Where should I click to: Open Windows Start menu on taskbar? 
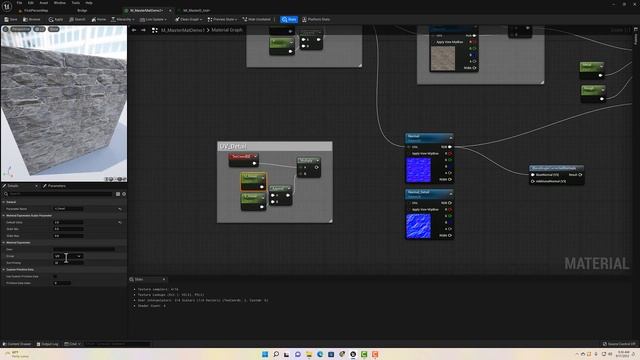tap(265, 354)
